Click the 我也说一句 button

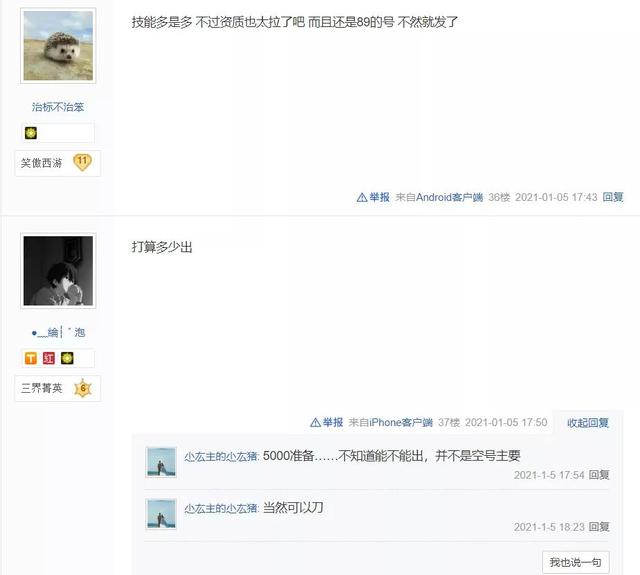(x=576, y=562)
